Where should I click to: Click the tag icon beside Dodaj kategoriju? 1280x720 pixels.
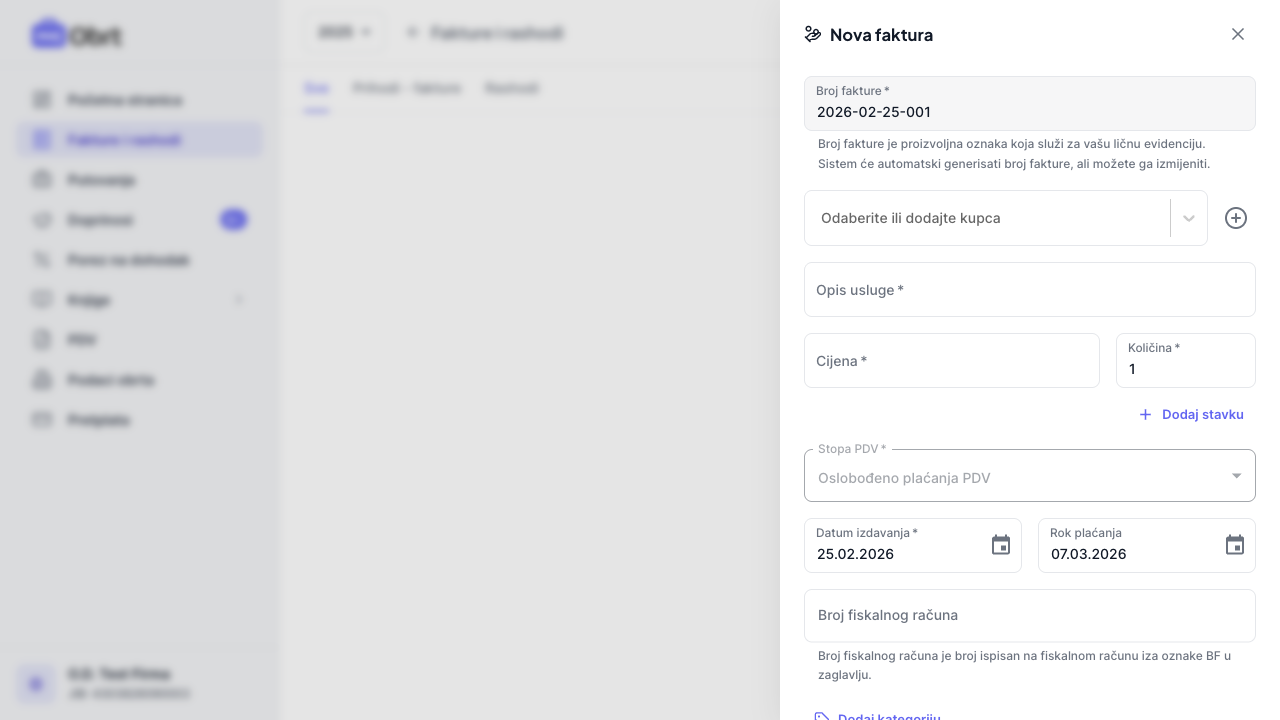click(822, 716)
